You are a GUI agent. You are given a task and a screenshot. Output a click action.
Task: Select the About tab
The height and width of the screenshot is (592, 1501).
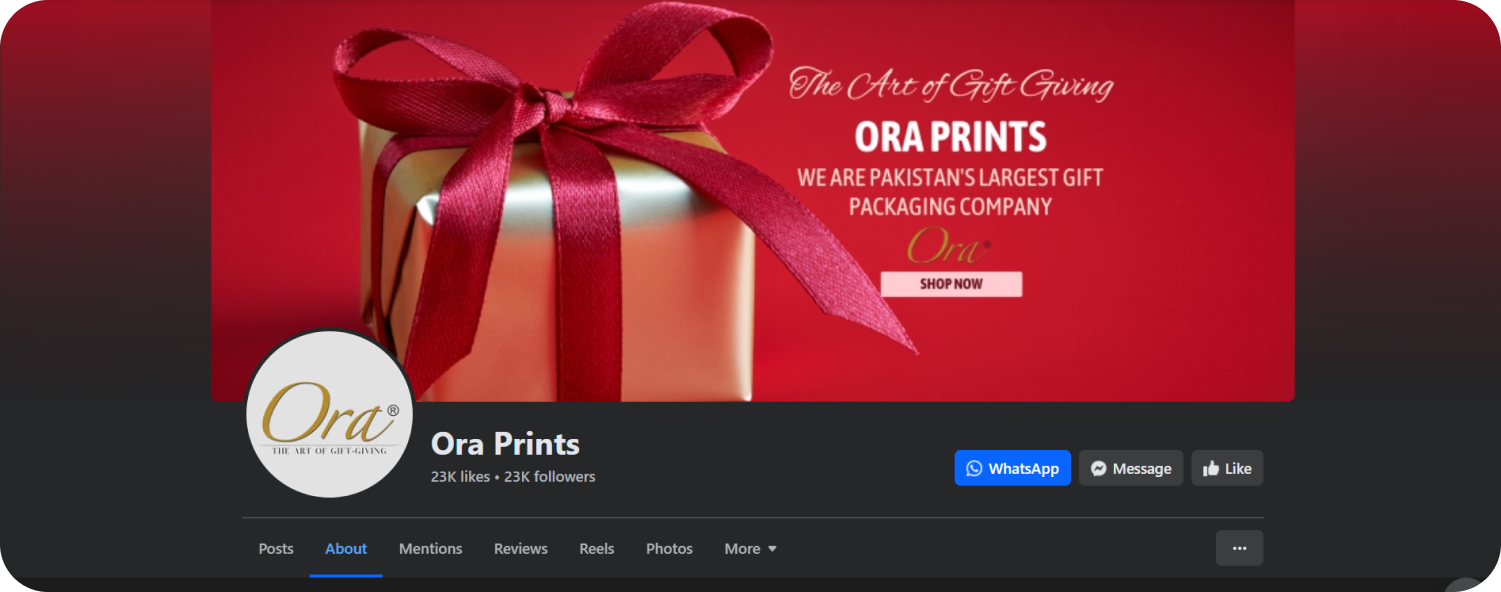346,548
